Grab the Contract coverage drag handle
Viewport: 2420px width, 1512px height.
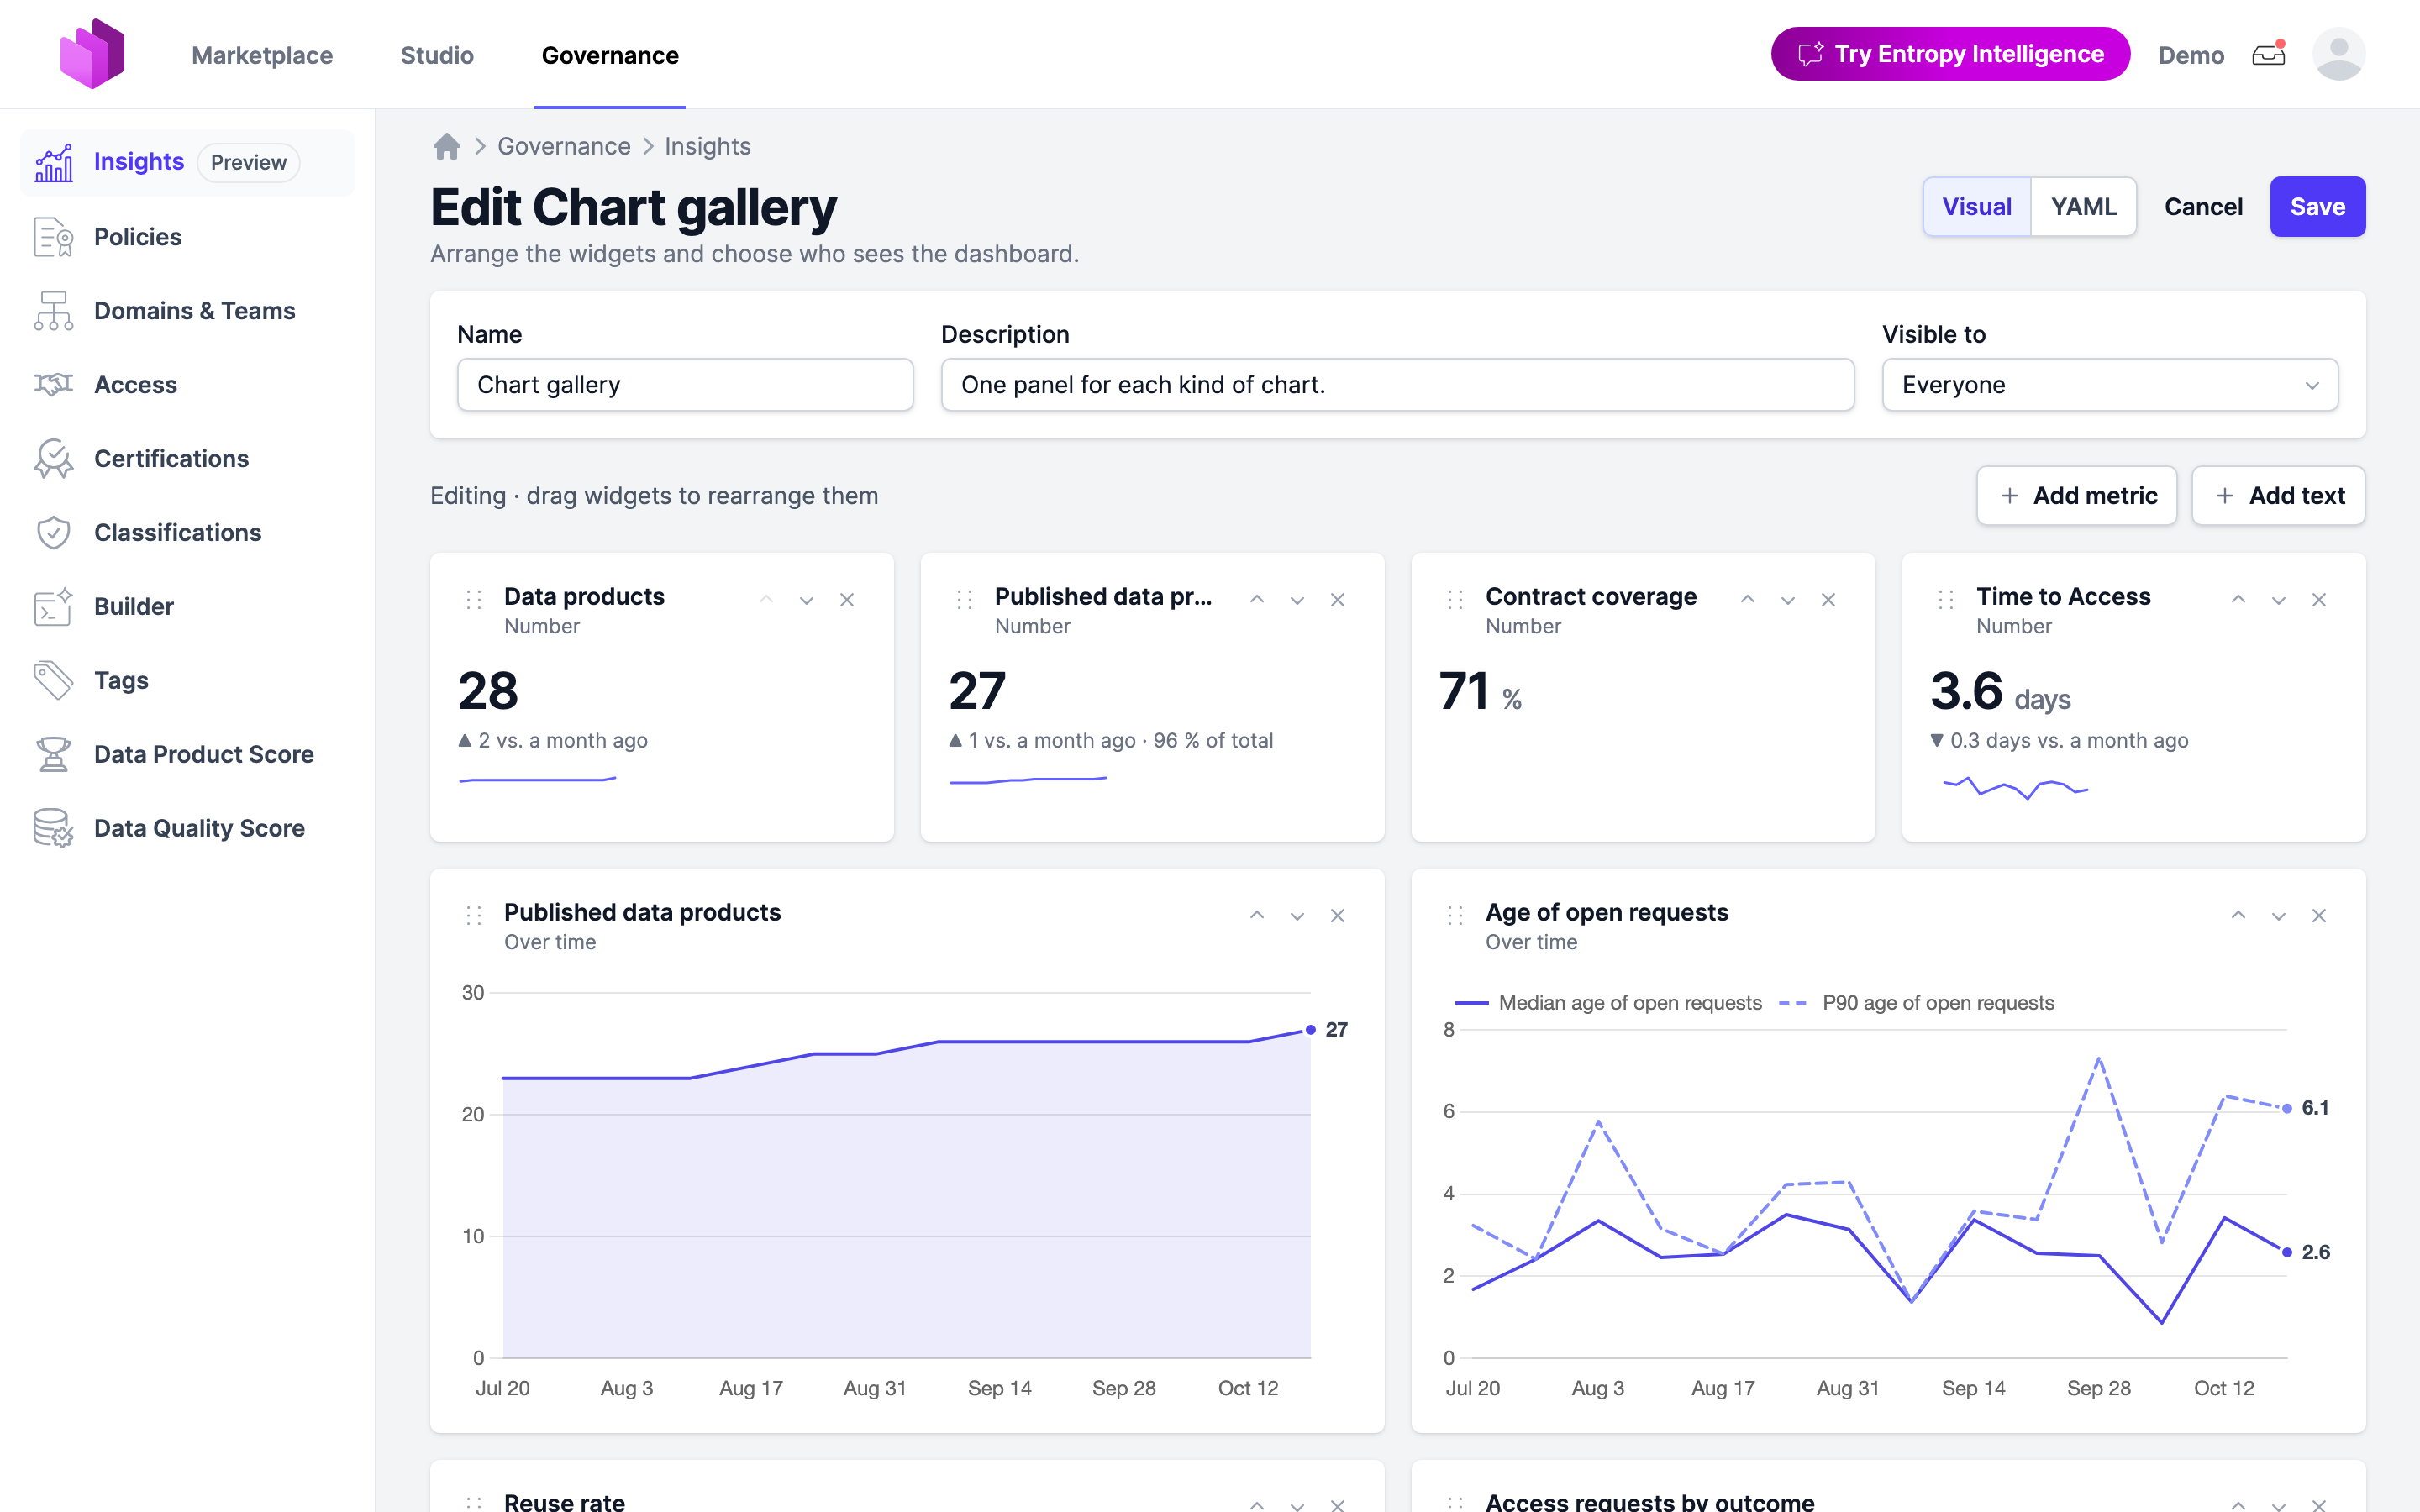(1455, 600)
